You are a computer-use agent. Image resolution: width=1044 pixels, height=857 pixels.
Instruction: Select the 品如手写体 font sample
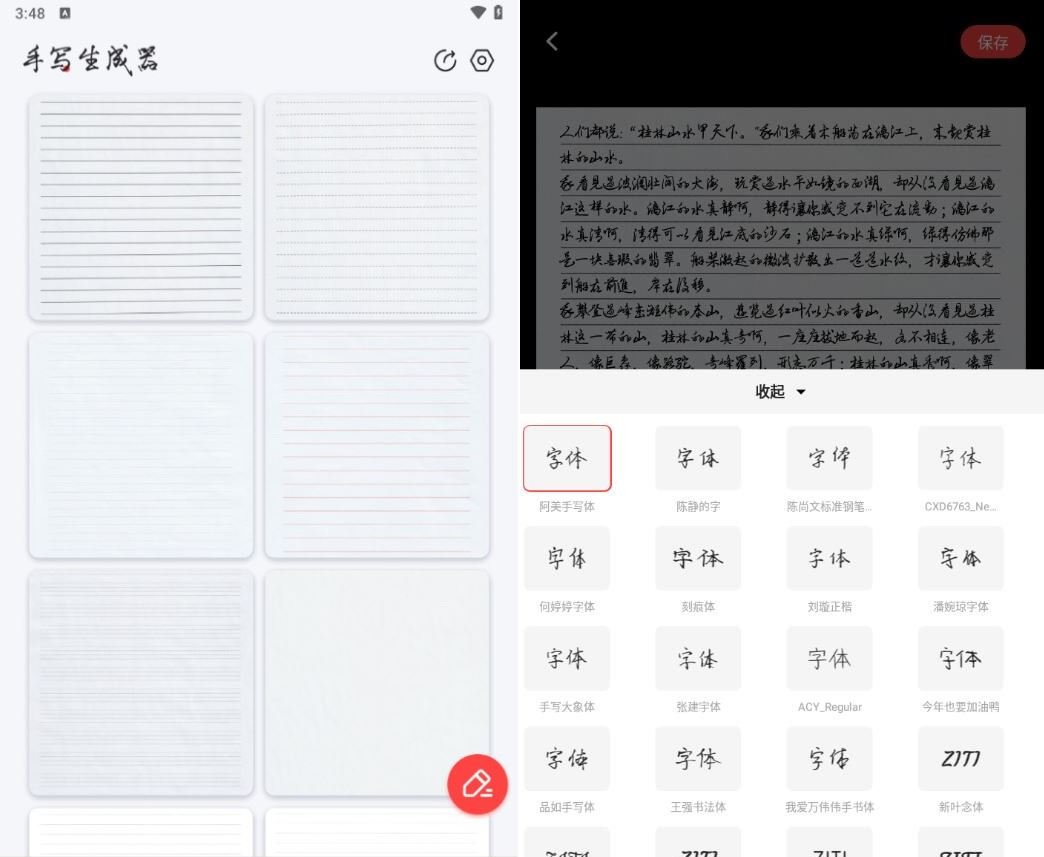567,758
